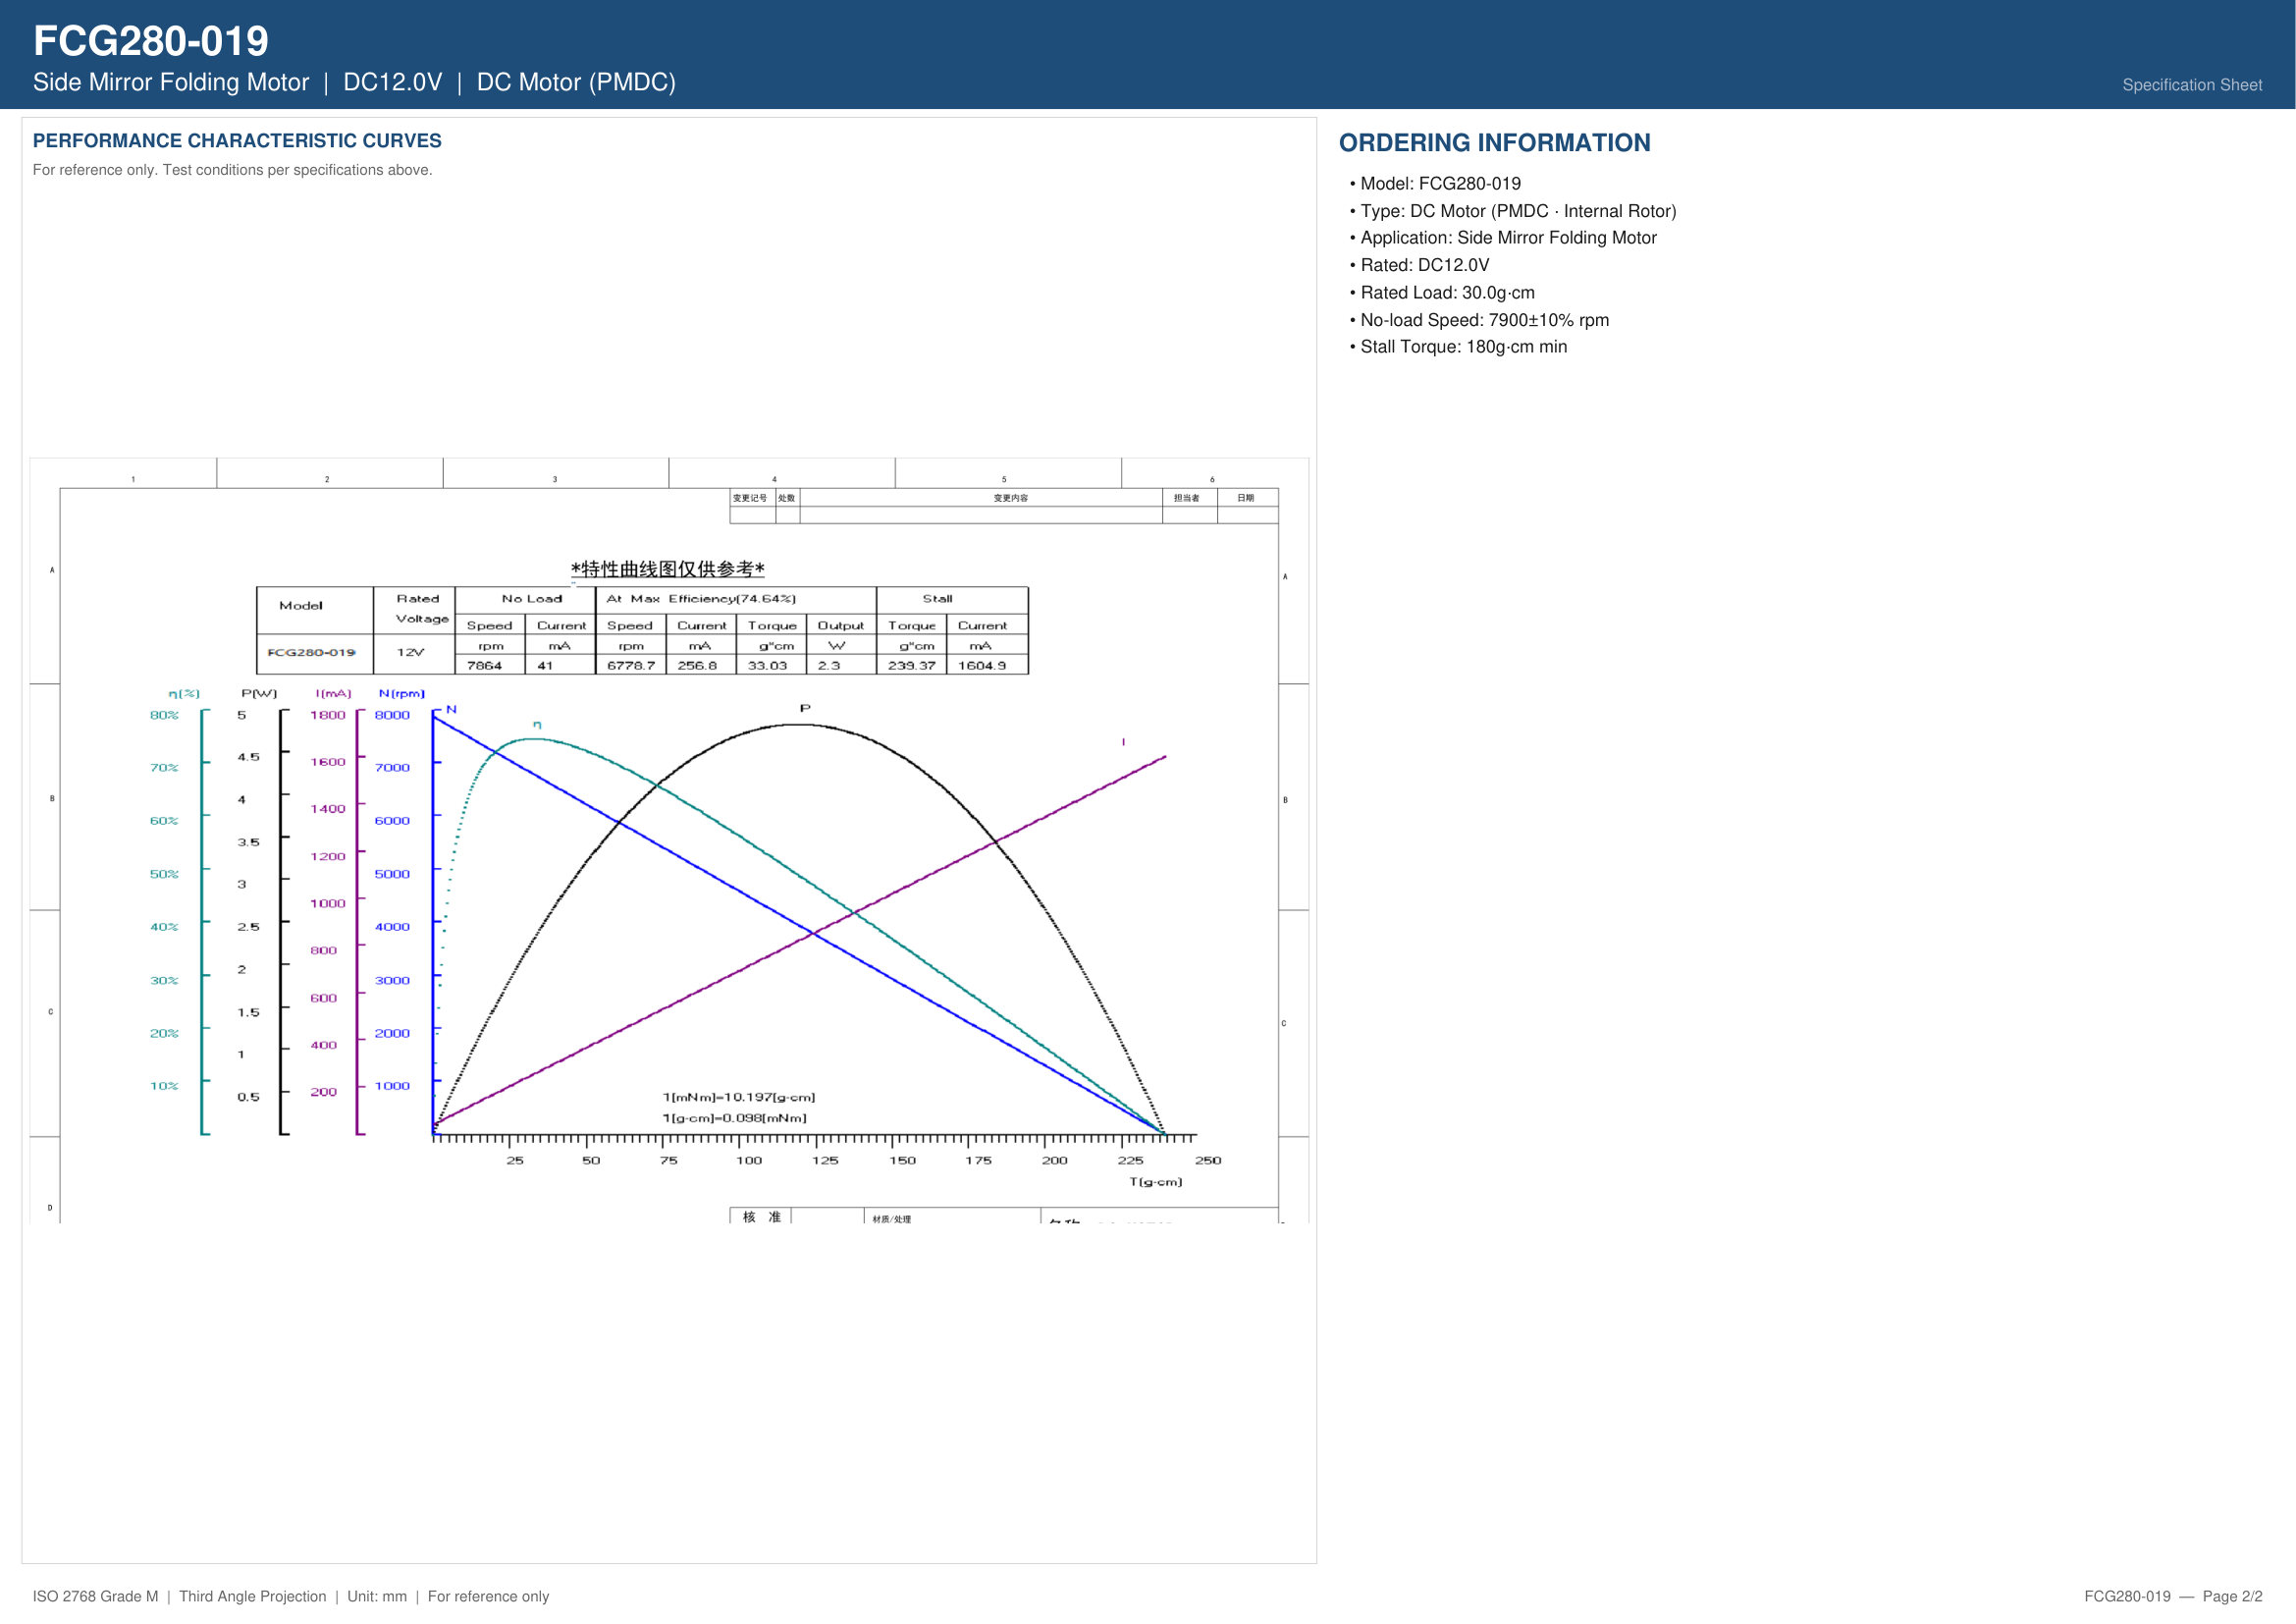2296x1624 pixels.
Task: Click the '1[g·cm]=0.098[mNm]' conversion note
Action: pyautogui.click(x=735, y=1119)
